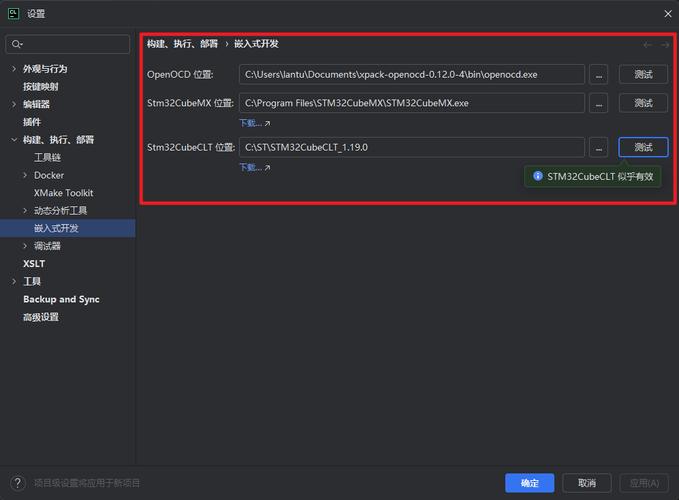The image size is (679, 500).
Task: Select the 嵌入式开发 tree item
Action: (x=68, y=228)
